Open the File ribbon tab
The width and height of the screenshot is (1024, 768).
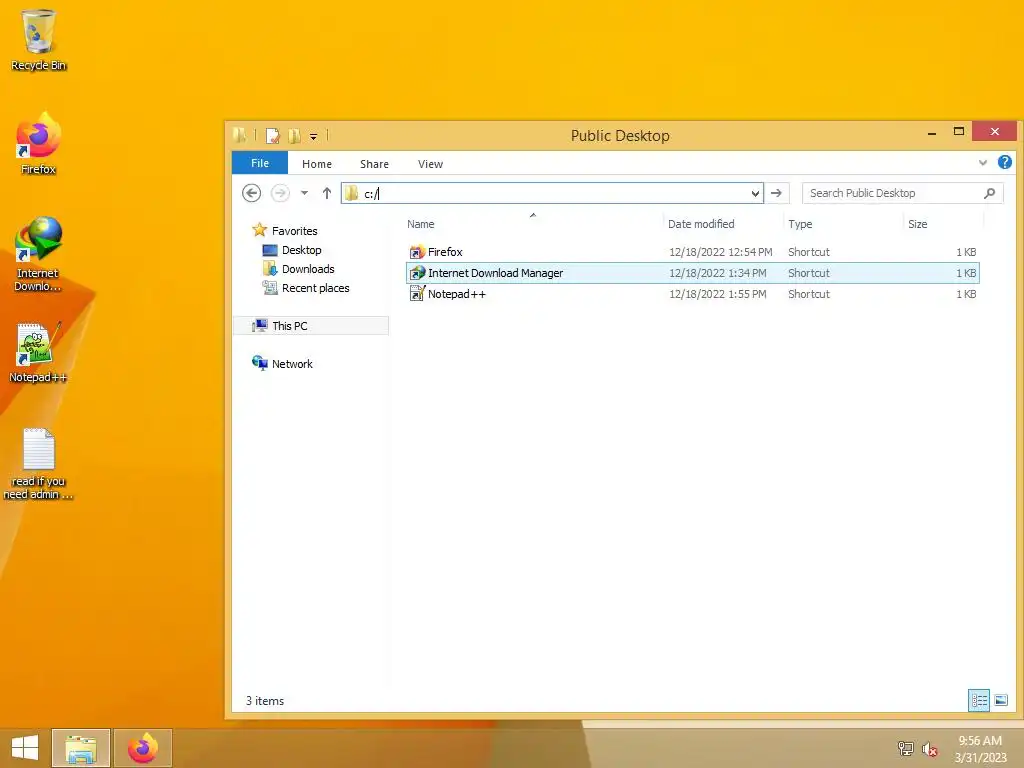point(260,163)
